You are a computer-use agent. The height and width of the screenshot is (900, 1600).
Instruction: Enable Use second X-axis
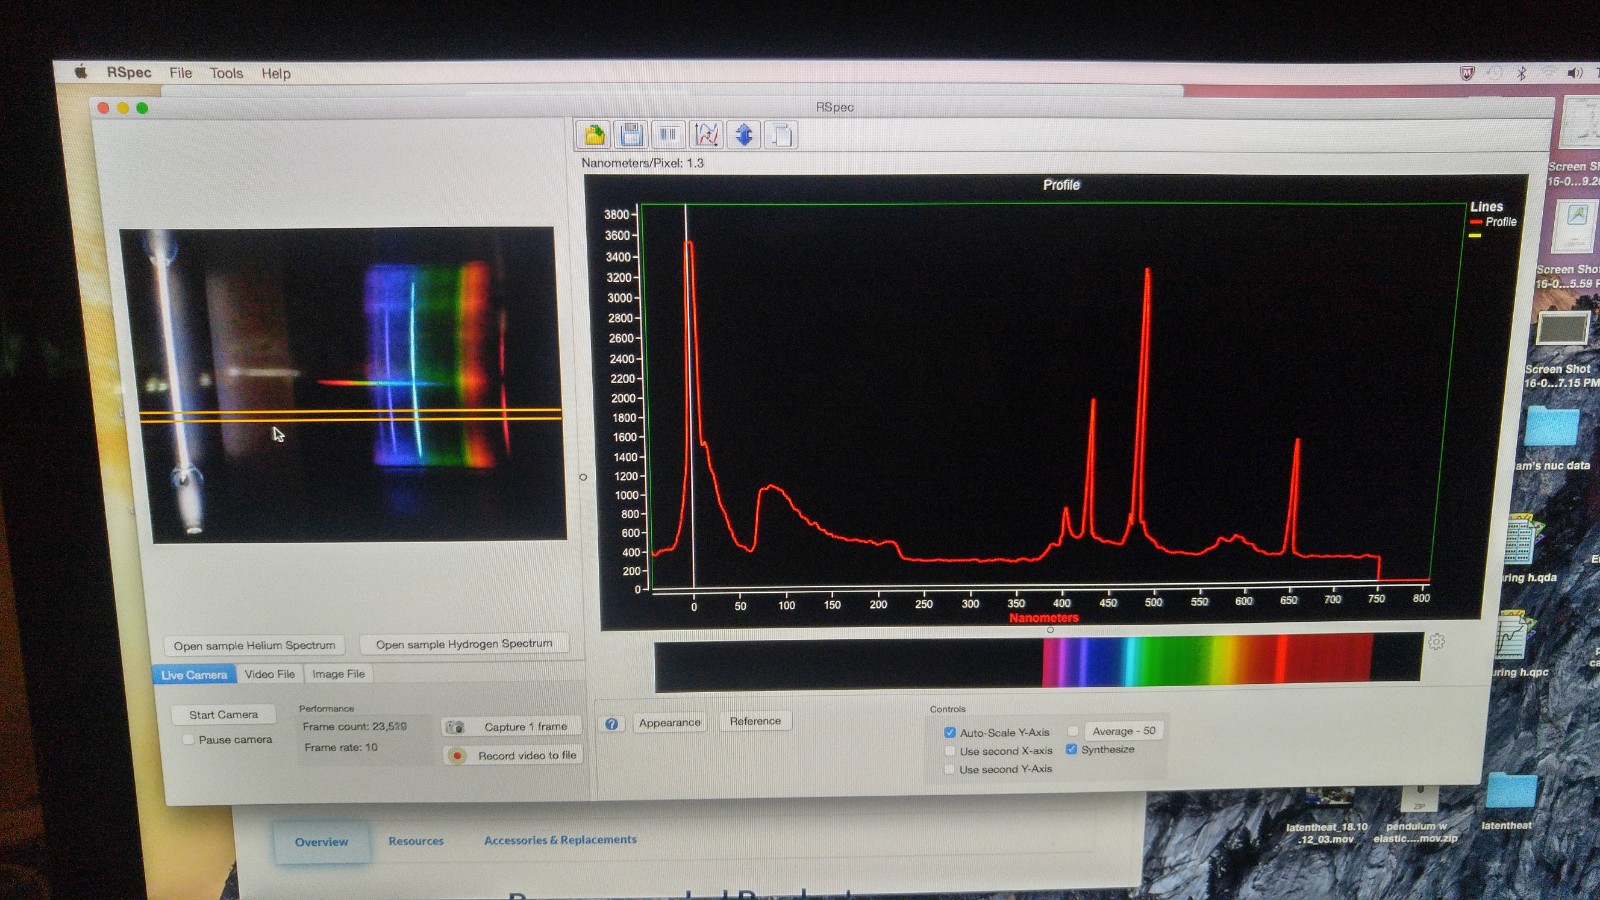click(950, 750)
